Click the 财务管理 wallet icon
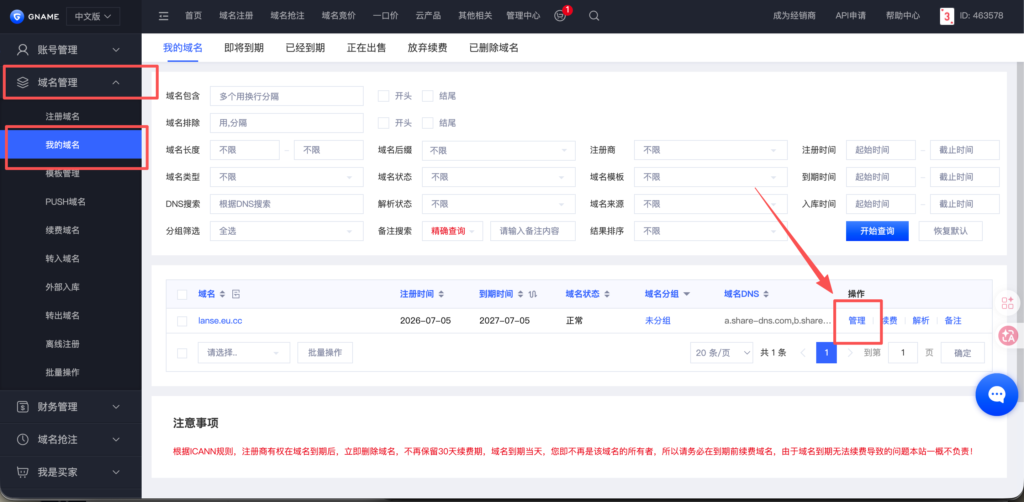This screenshot has height=502, width=1024. (23, 407)
